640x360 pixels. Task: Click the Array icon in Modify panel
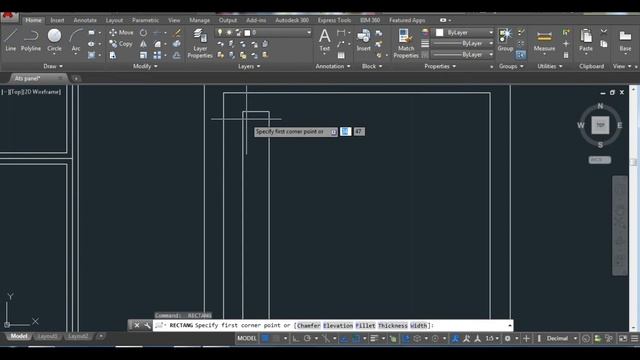tap(157, 55)
